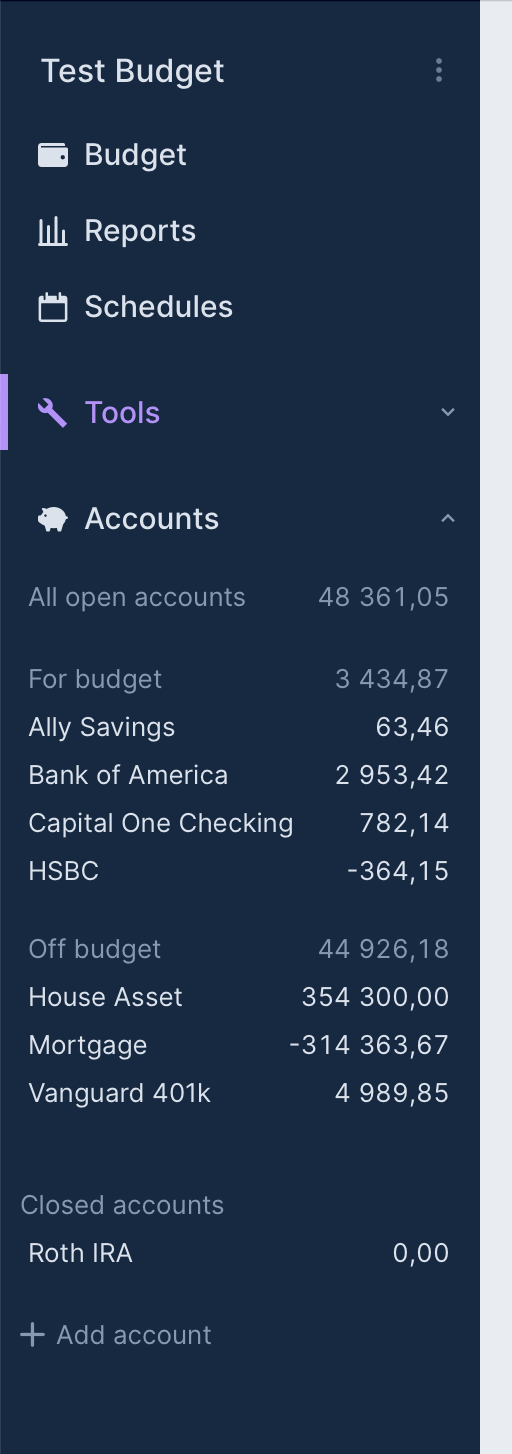Select the Capital One Checking account

tap(240, 823)
